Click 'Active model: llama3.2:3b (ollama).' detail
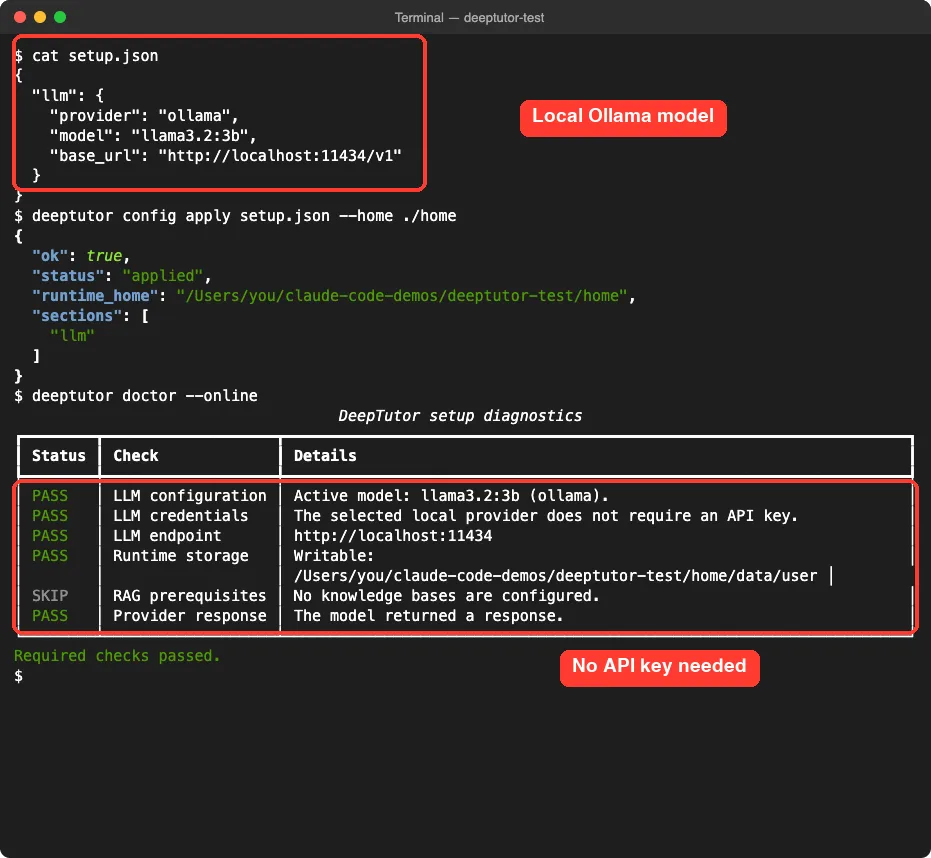The width and height of the screenshot is (931, 858). 451,496
